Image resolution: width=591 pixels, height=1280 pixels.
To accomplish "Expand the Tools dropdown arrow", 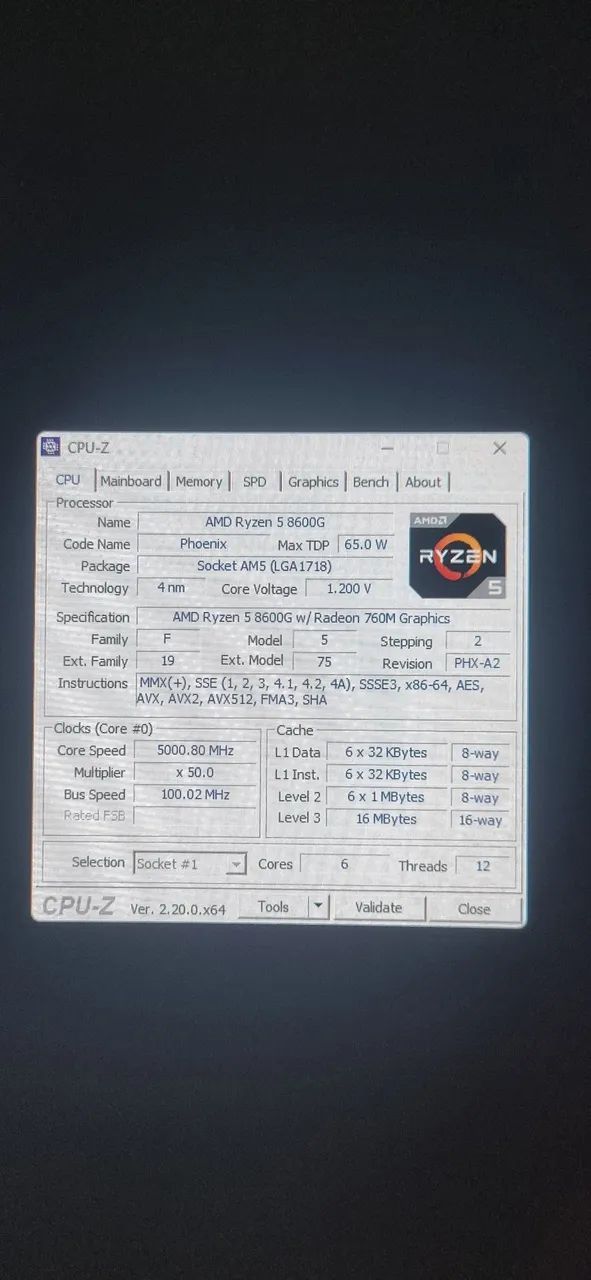I will pyautogui.click(x=318, y=907).
